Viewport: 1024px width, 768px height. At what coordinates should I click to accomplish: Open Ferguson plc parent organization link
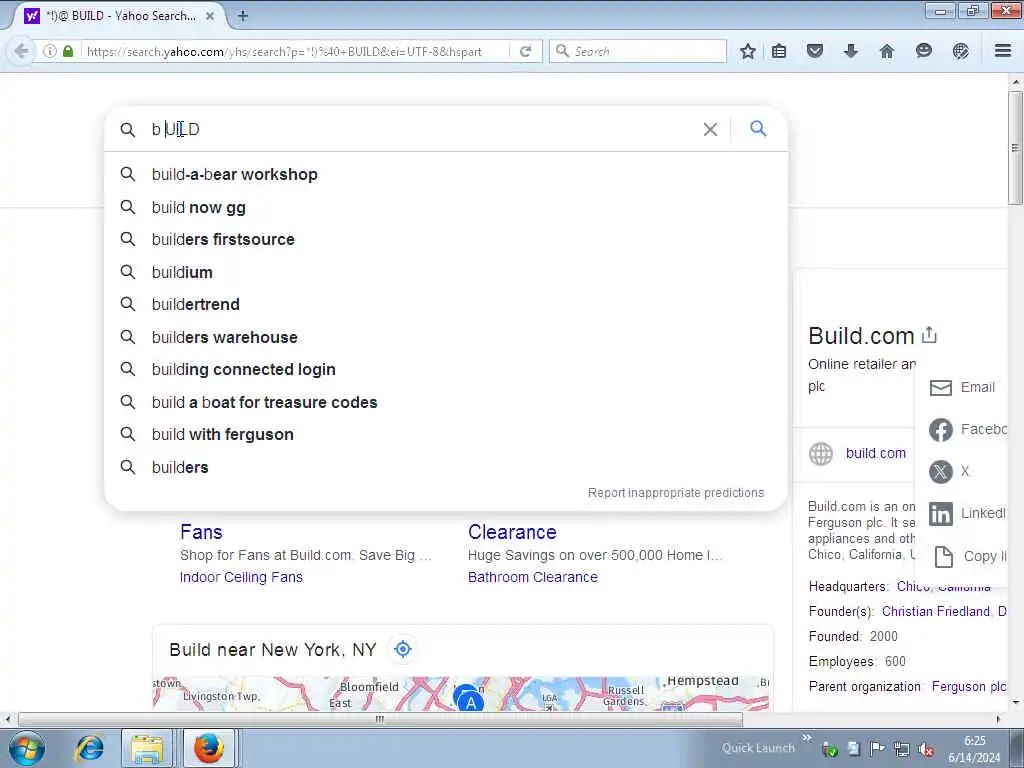click(x=968, y=686)
